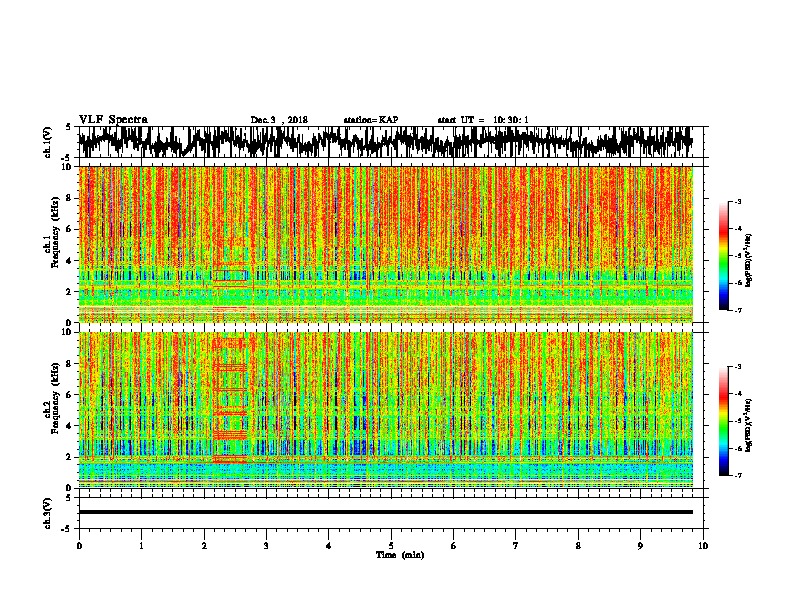Click the 'ch.1(V)' waveform axis label
This screenshot has height=612, width=792.
pos(47,142)
